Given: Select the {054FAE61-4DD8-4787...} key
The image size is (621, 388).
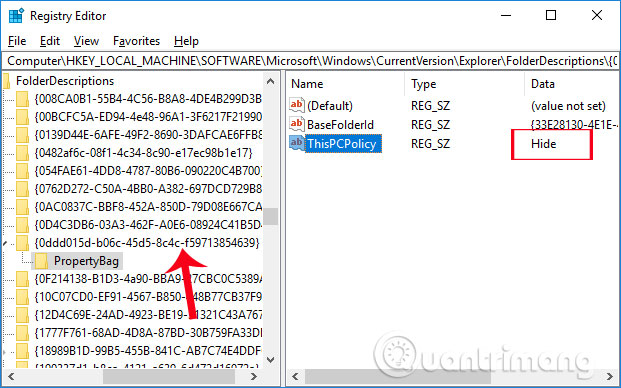Looking at the screenshot, I should point(148,171).
